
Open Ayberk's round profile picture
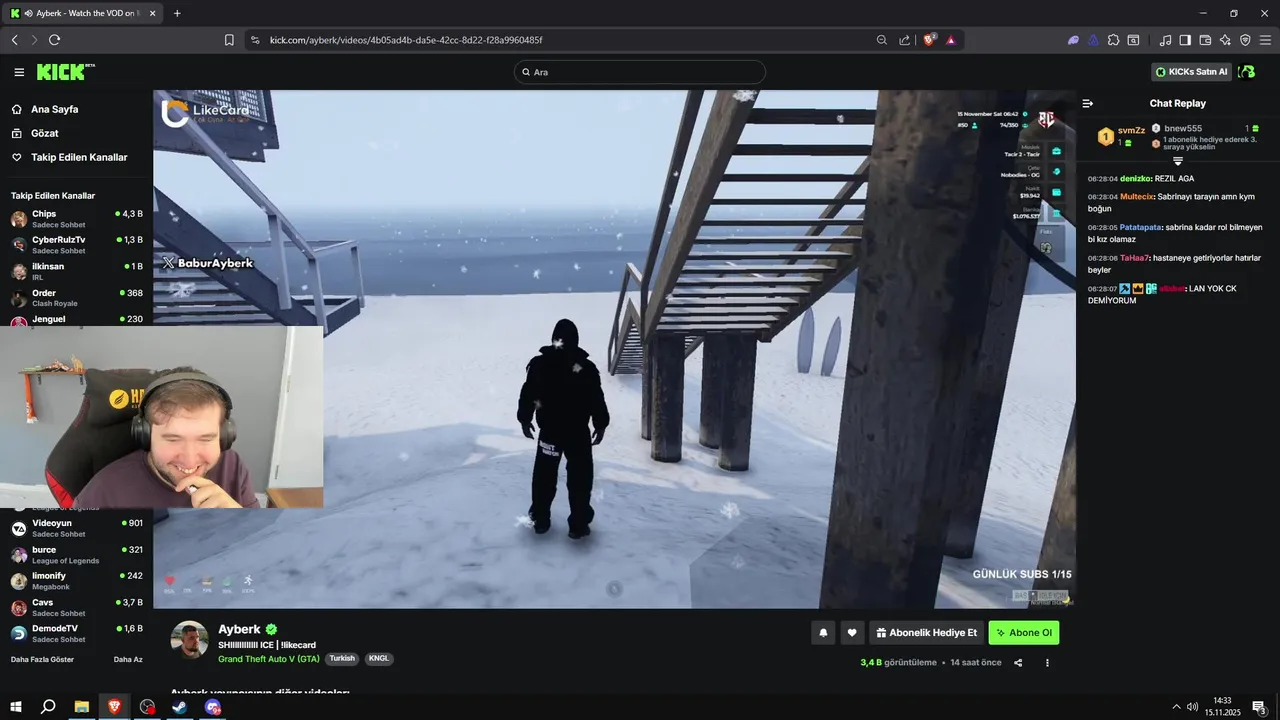[190, 640]
